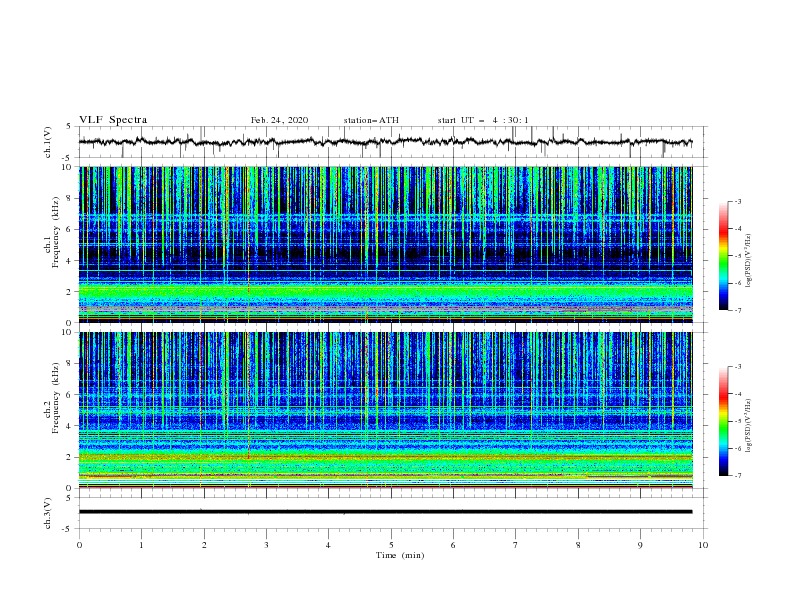
Task: Click the upper "log(PSD)(V²/Hz)" colorbar label
Action: (x=749, y=261)
